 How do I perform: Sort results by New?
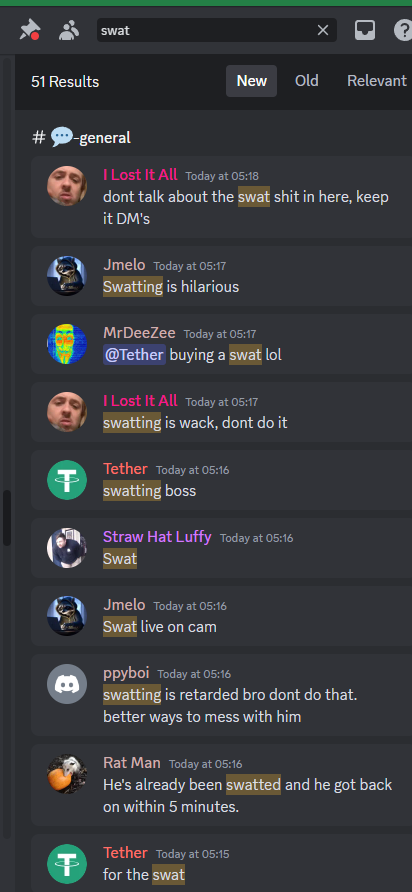pos(252,81)
